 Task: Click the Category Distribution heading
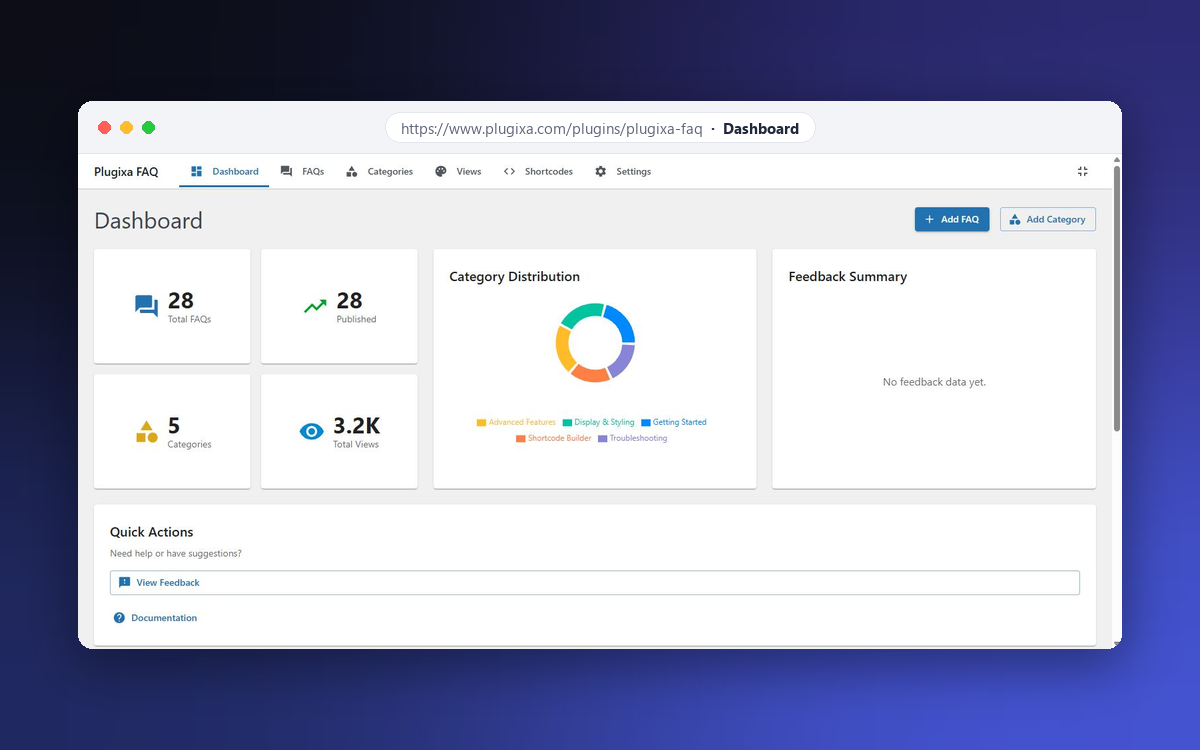click(x=514, y=277)
